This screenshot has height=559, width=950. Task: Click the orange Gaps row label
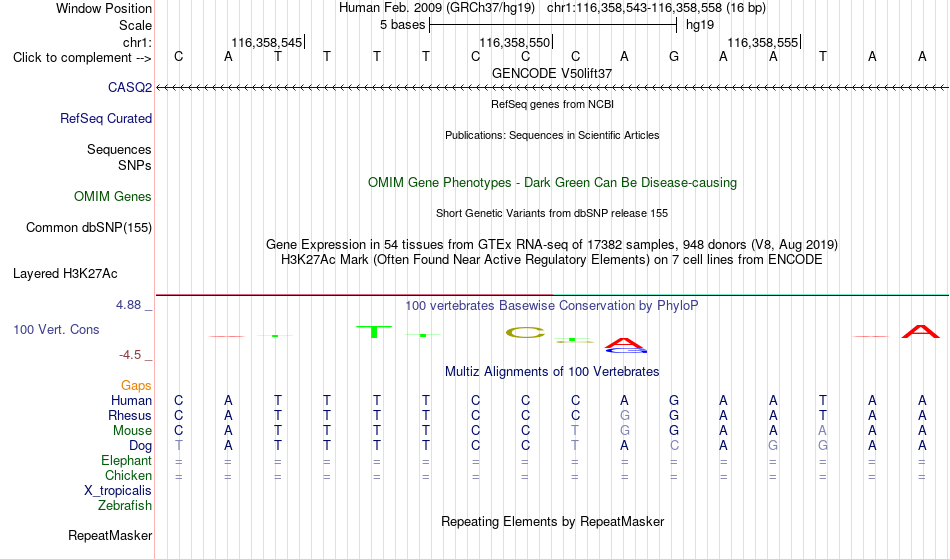point(136,386)
